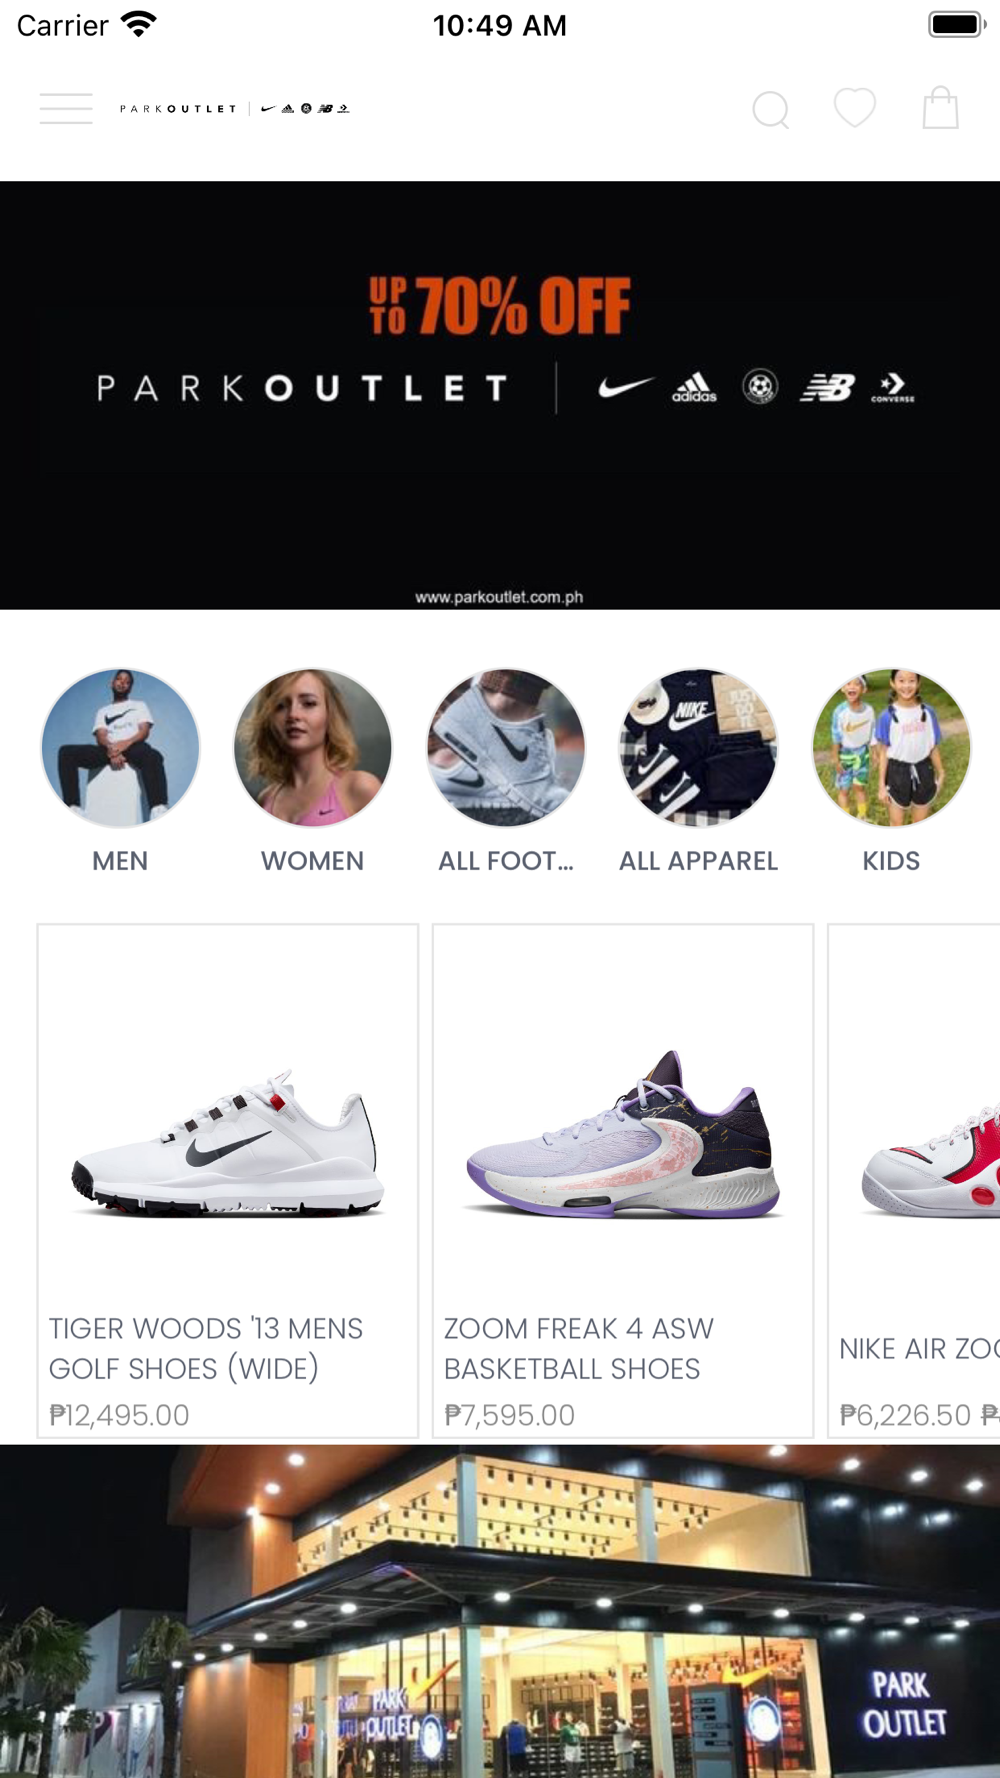Select the MEN category circle

coord(120,748)
